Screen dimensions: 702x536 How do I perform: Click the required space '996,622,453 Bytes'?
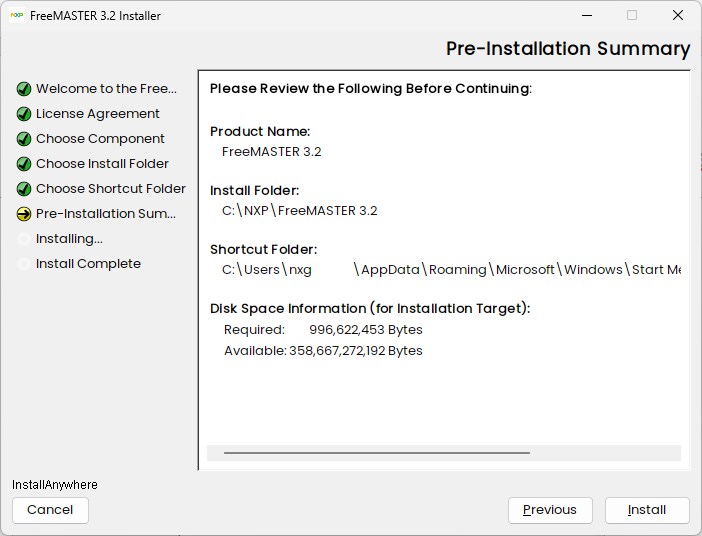pos(366,330)
